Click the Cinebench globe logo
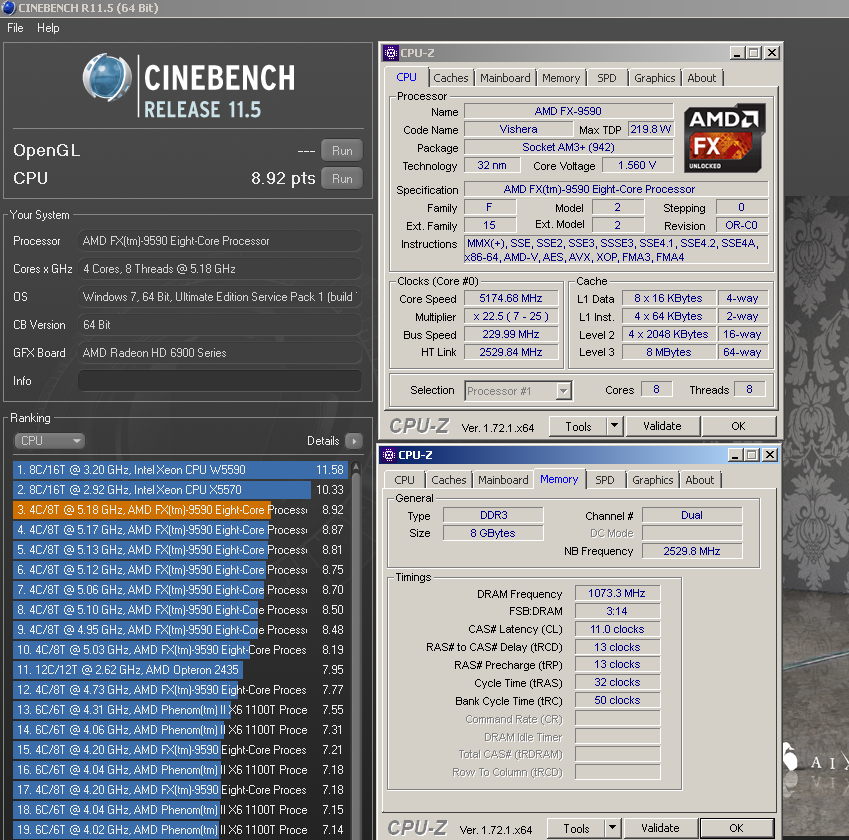Screen dimensions: 849x840 click(x=107, y=77)
